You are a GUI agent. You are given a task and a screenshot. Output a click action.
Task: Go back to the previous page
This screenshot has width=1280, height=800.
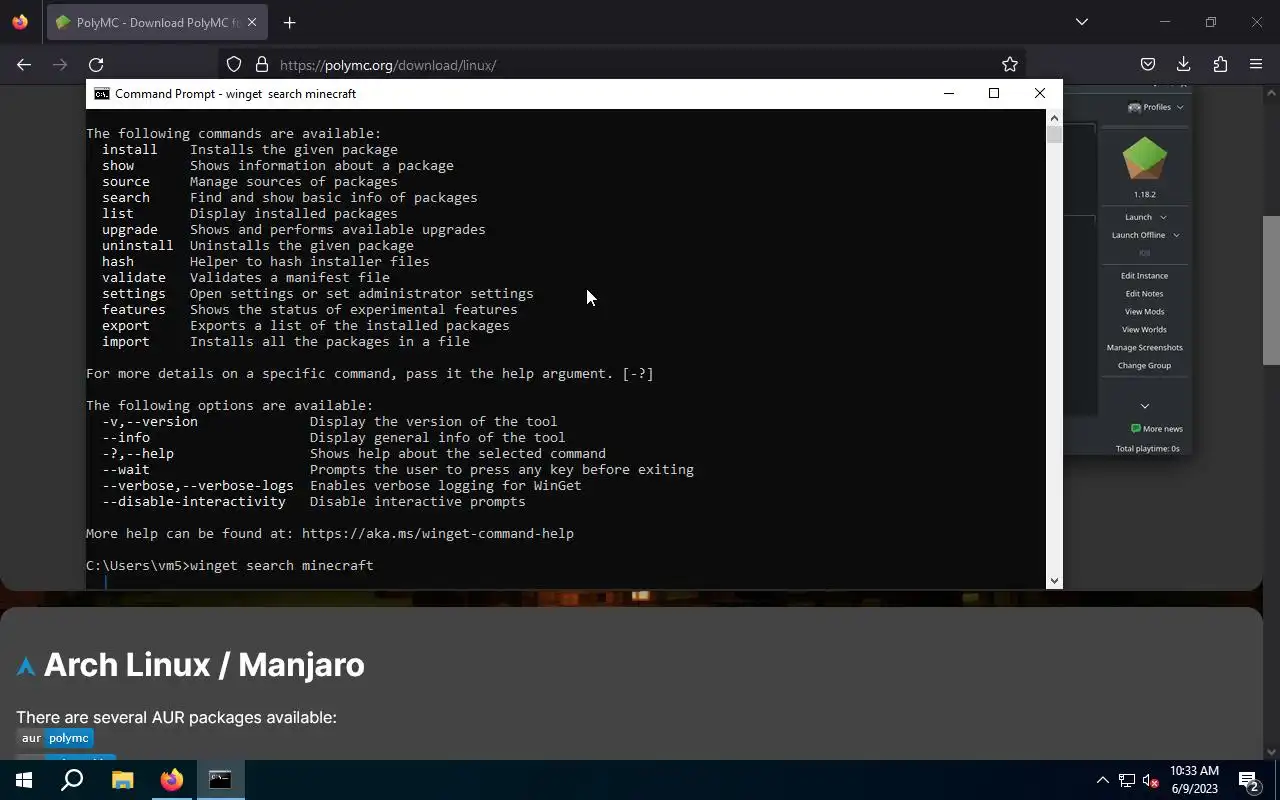[x=24, y=65]
